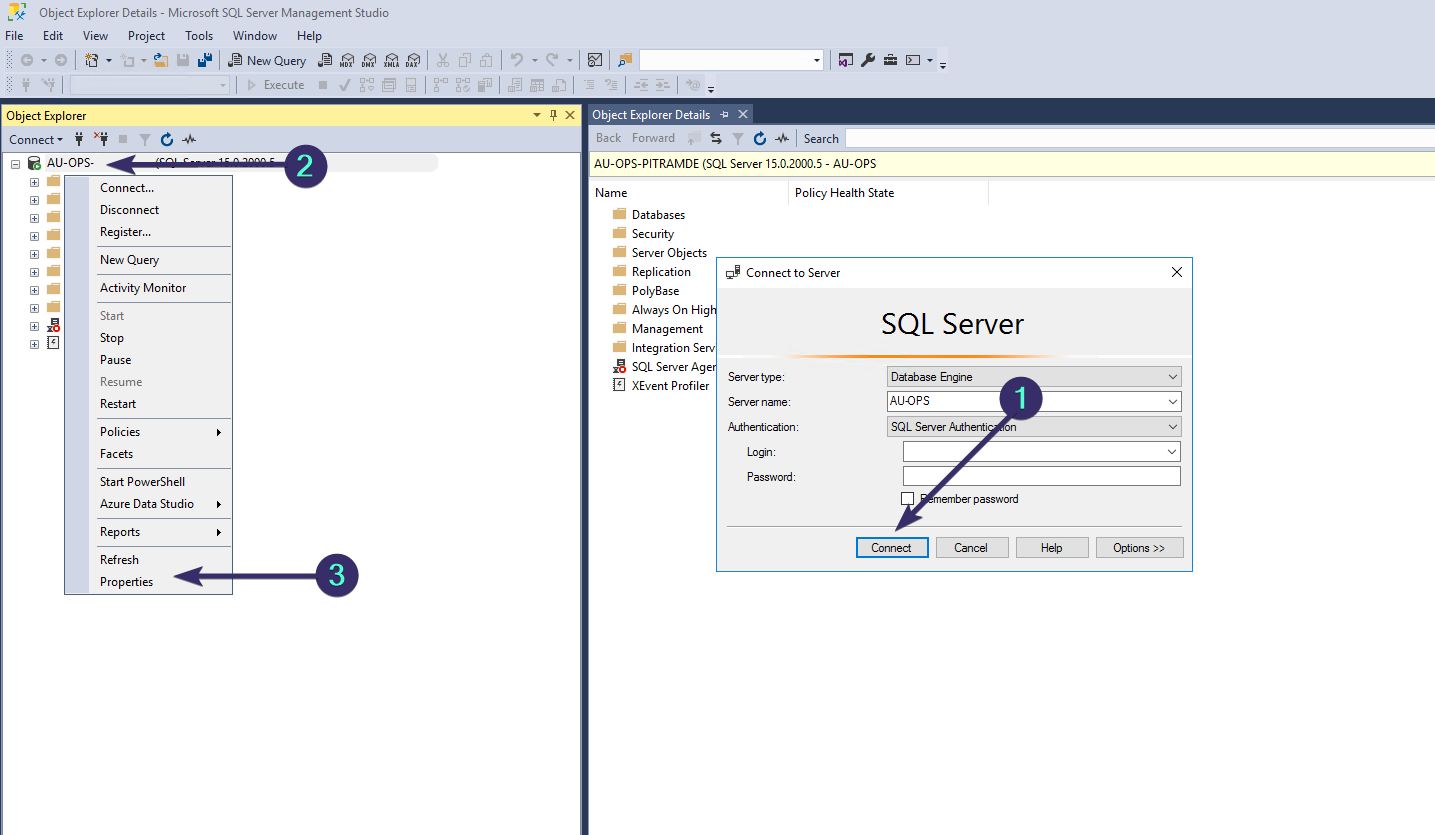Select the New DMX Query icon

point(369,60)
